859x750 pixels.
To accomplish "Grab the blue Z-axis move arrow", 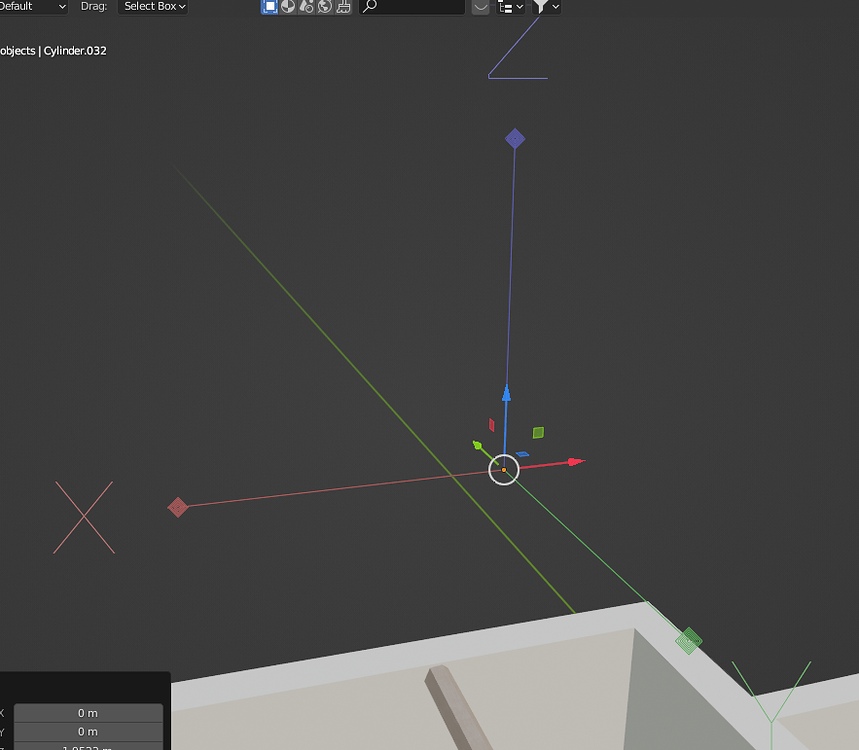I will (507, 393).
